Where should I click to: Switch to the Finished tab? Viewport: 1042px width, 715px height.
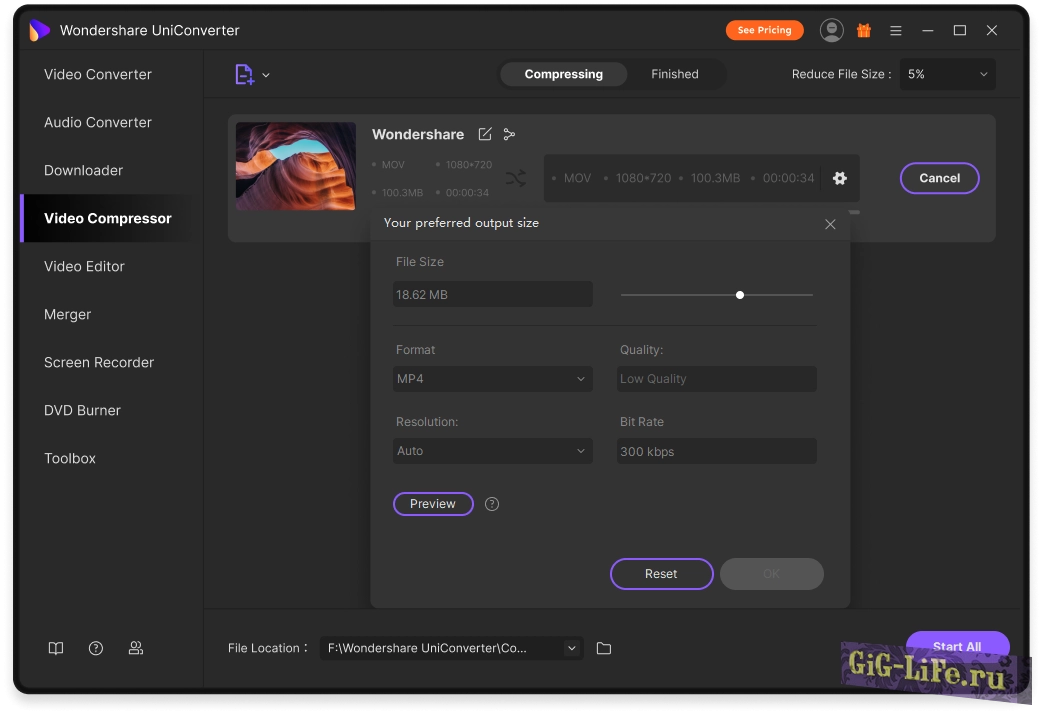point(674,74)
